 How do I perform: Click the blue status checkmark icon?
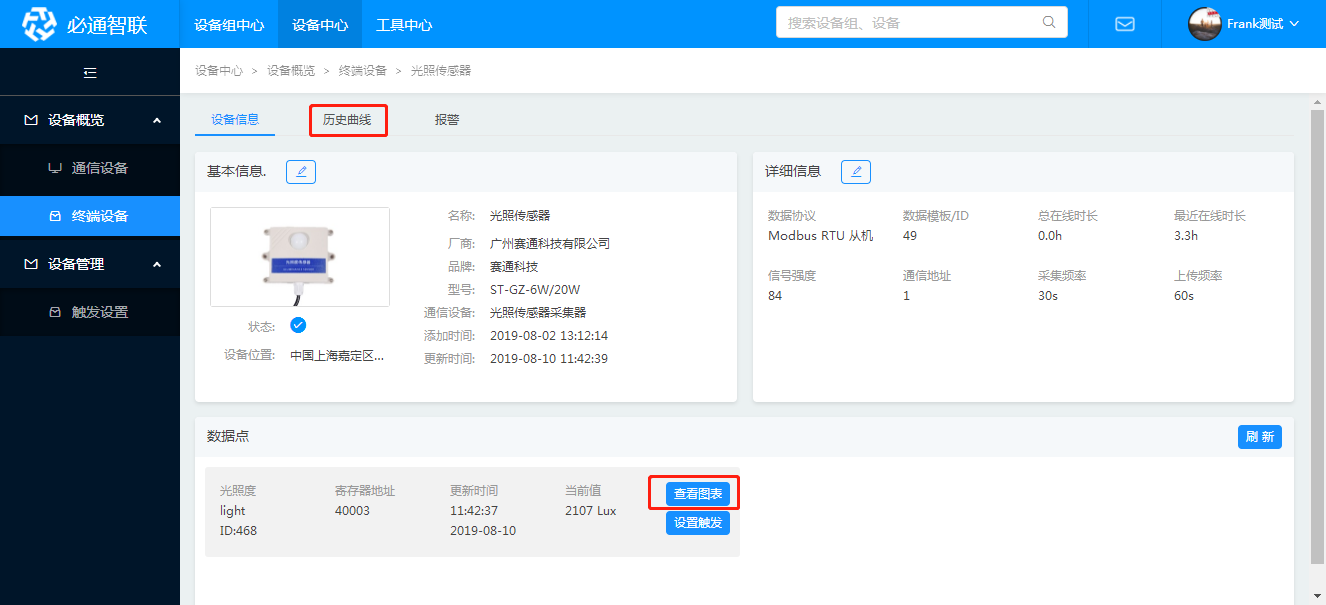click(298, 325)
